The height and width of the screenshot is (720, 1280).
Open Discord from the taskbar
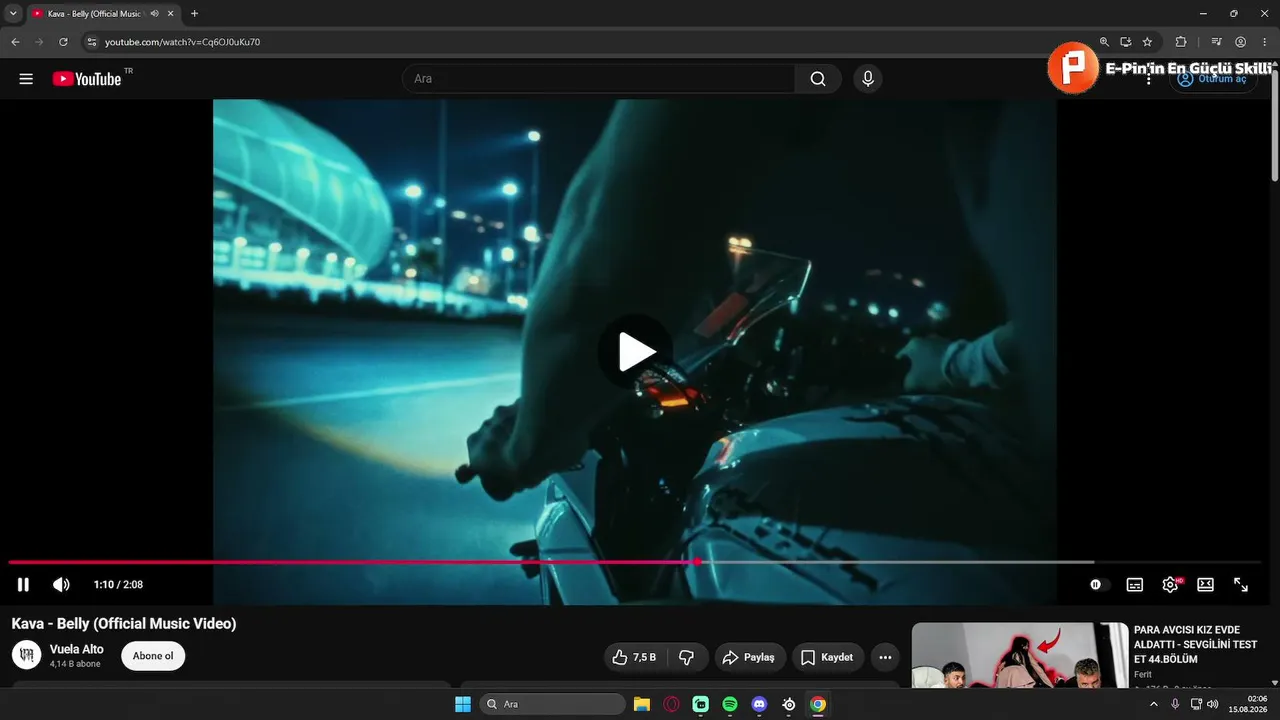(x=759, y=704)
